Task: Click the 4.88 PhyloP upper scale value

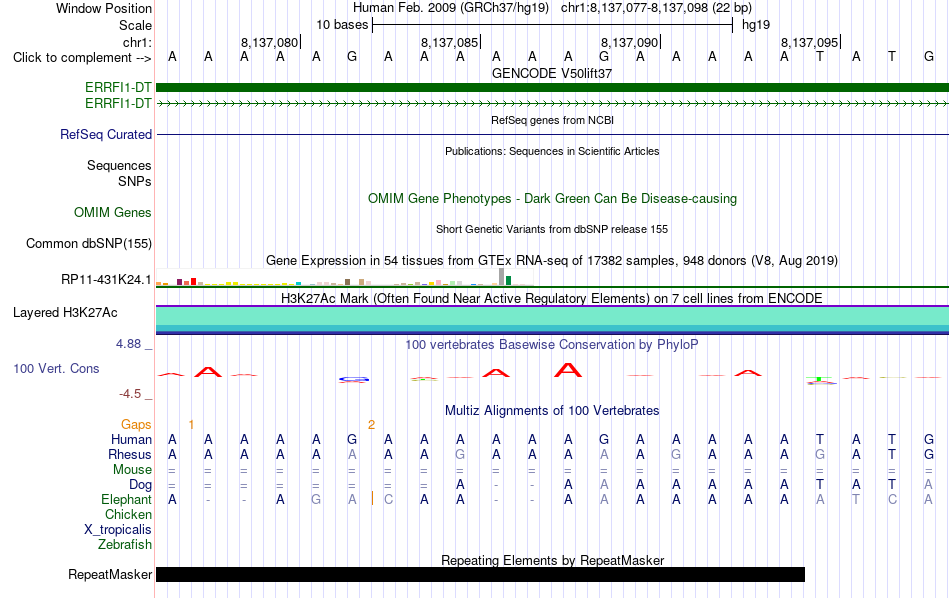Action: (x=128, y=344)
